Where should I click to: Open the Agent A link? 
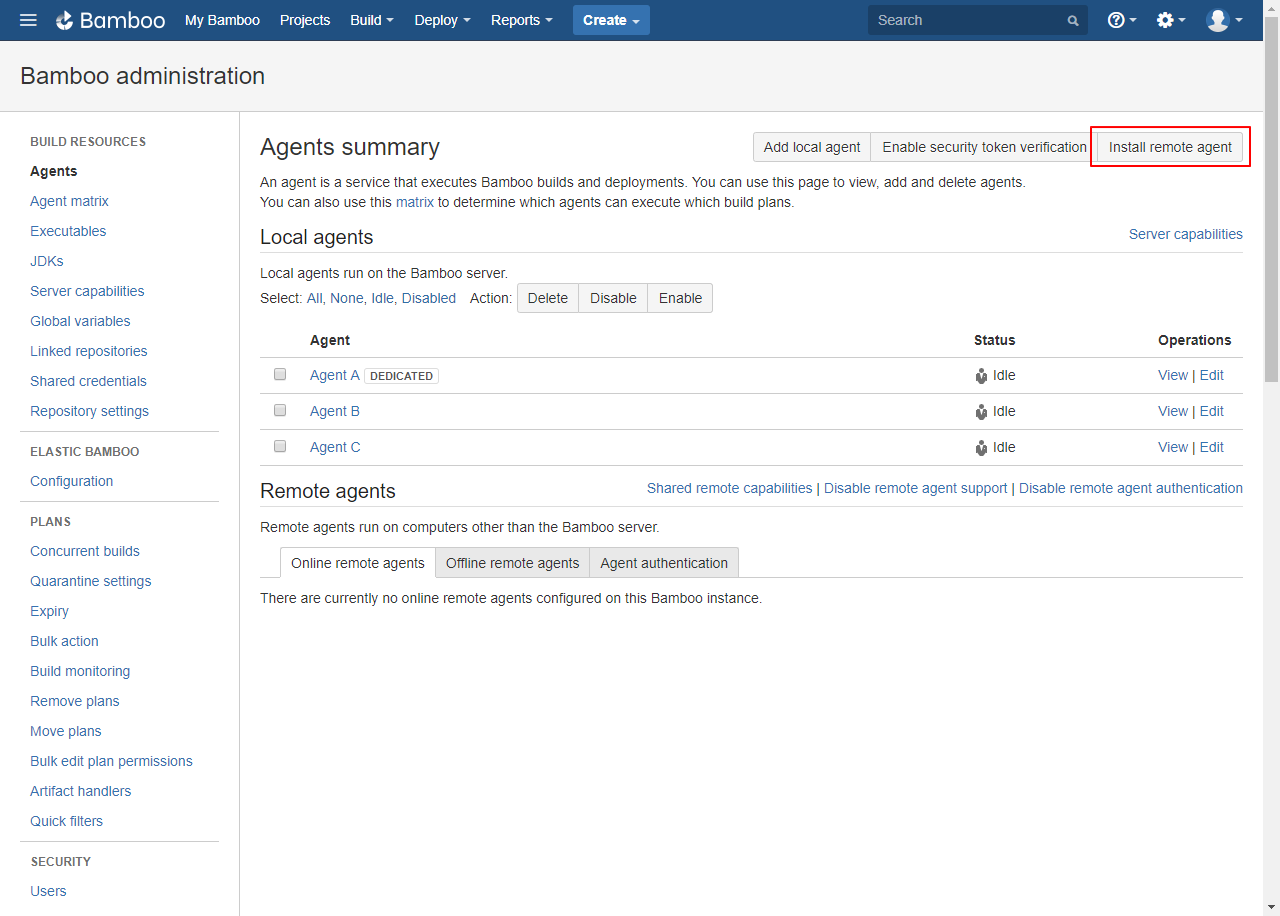tap(335, 375)
